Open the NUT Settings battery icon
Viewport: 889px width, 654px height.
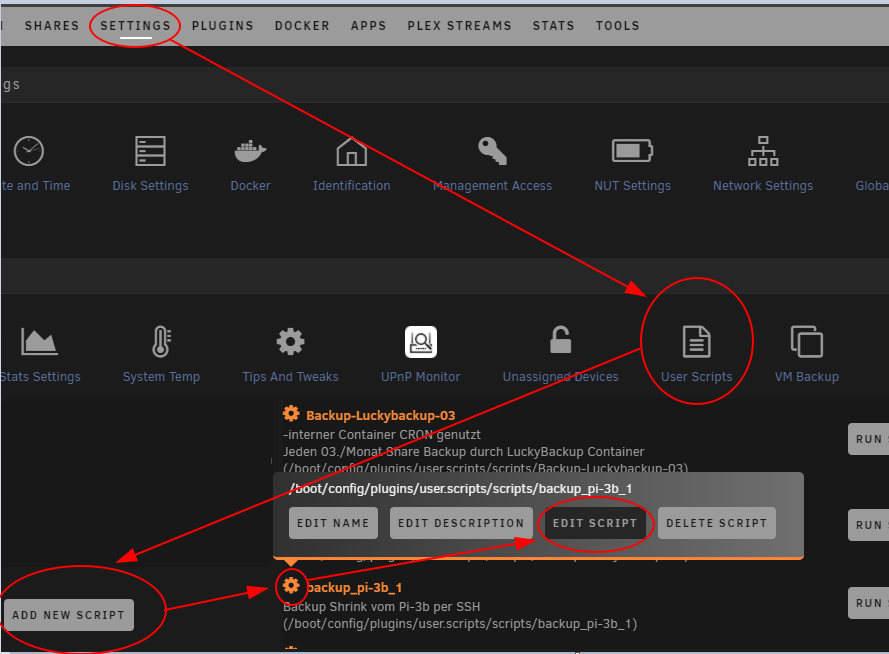(632, 151)
